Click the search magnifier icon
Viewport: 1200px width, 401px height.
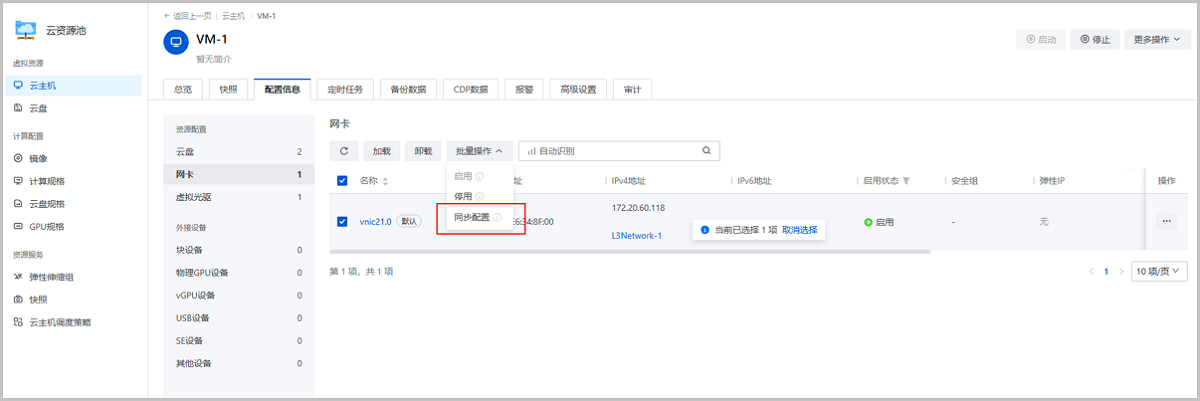[x=706, y=151]
